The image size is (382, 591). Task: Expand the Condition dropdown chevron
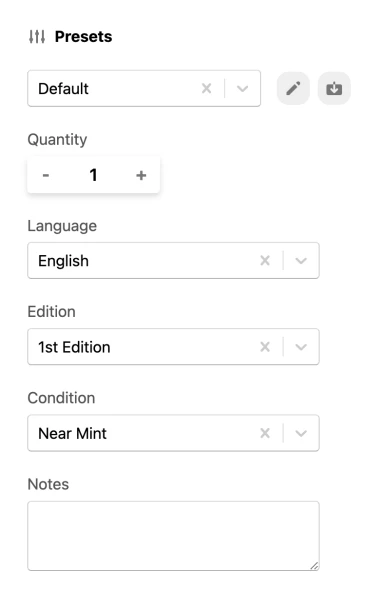(301, 433)
